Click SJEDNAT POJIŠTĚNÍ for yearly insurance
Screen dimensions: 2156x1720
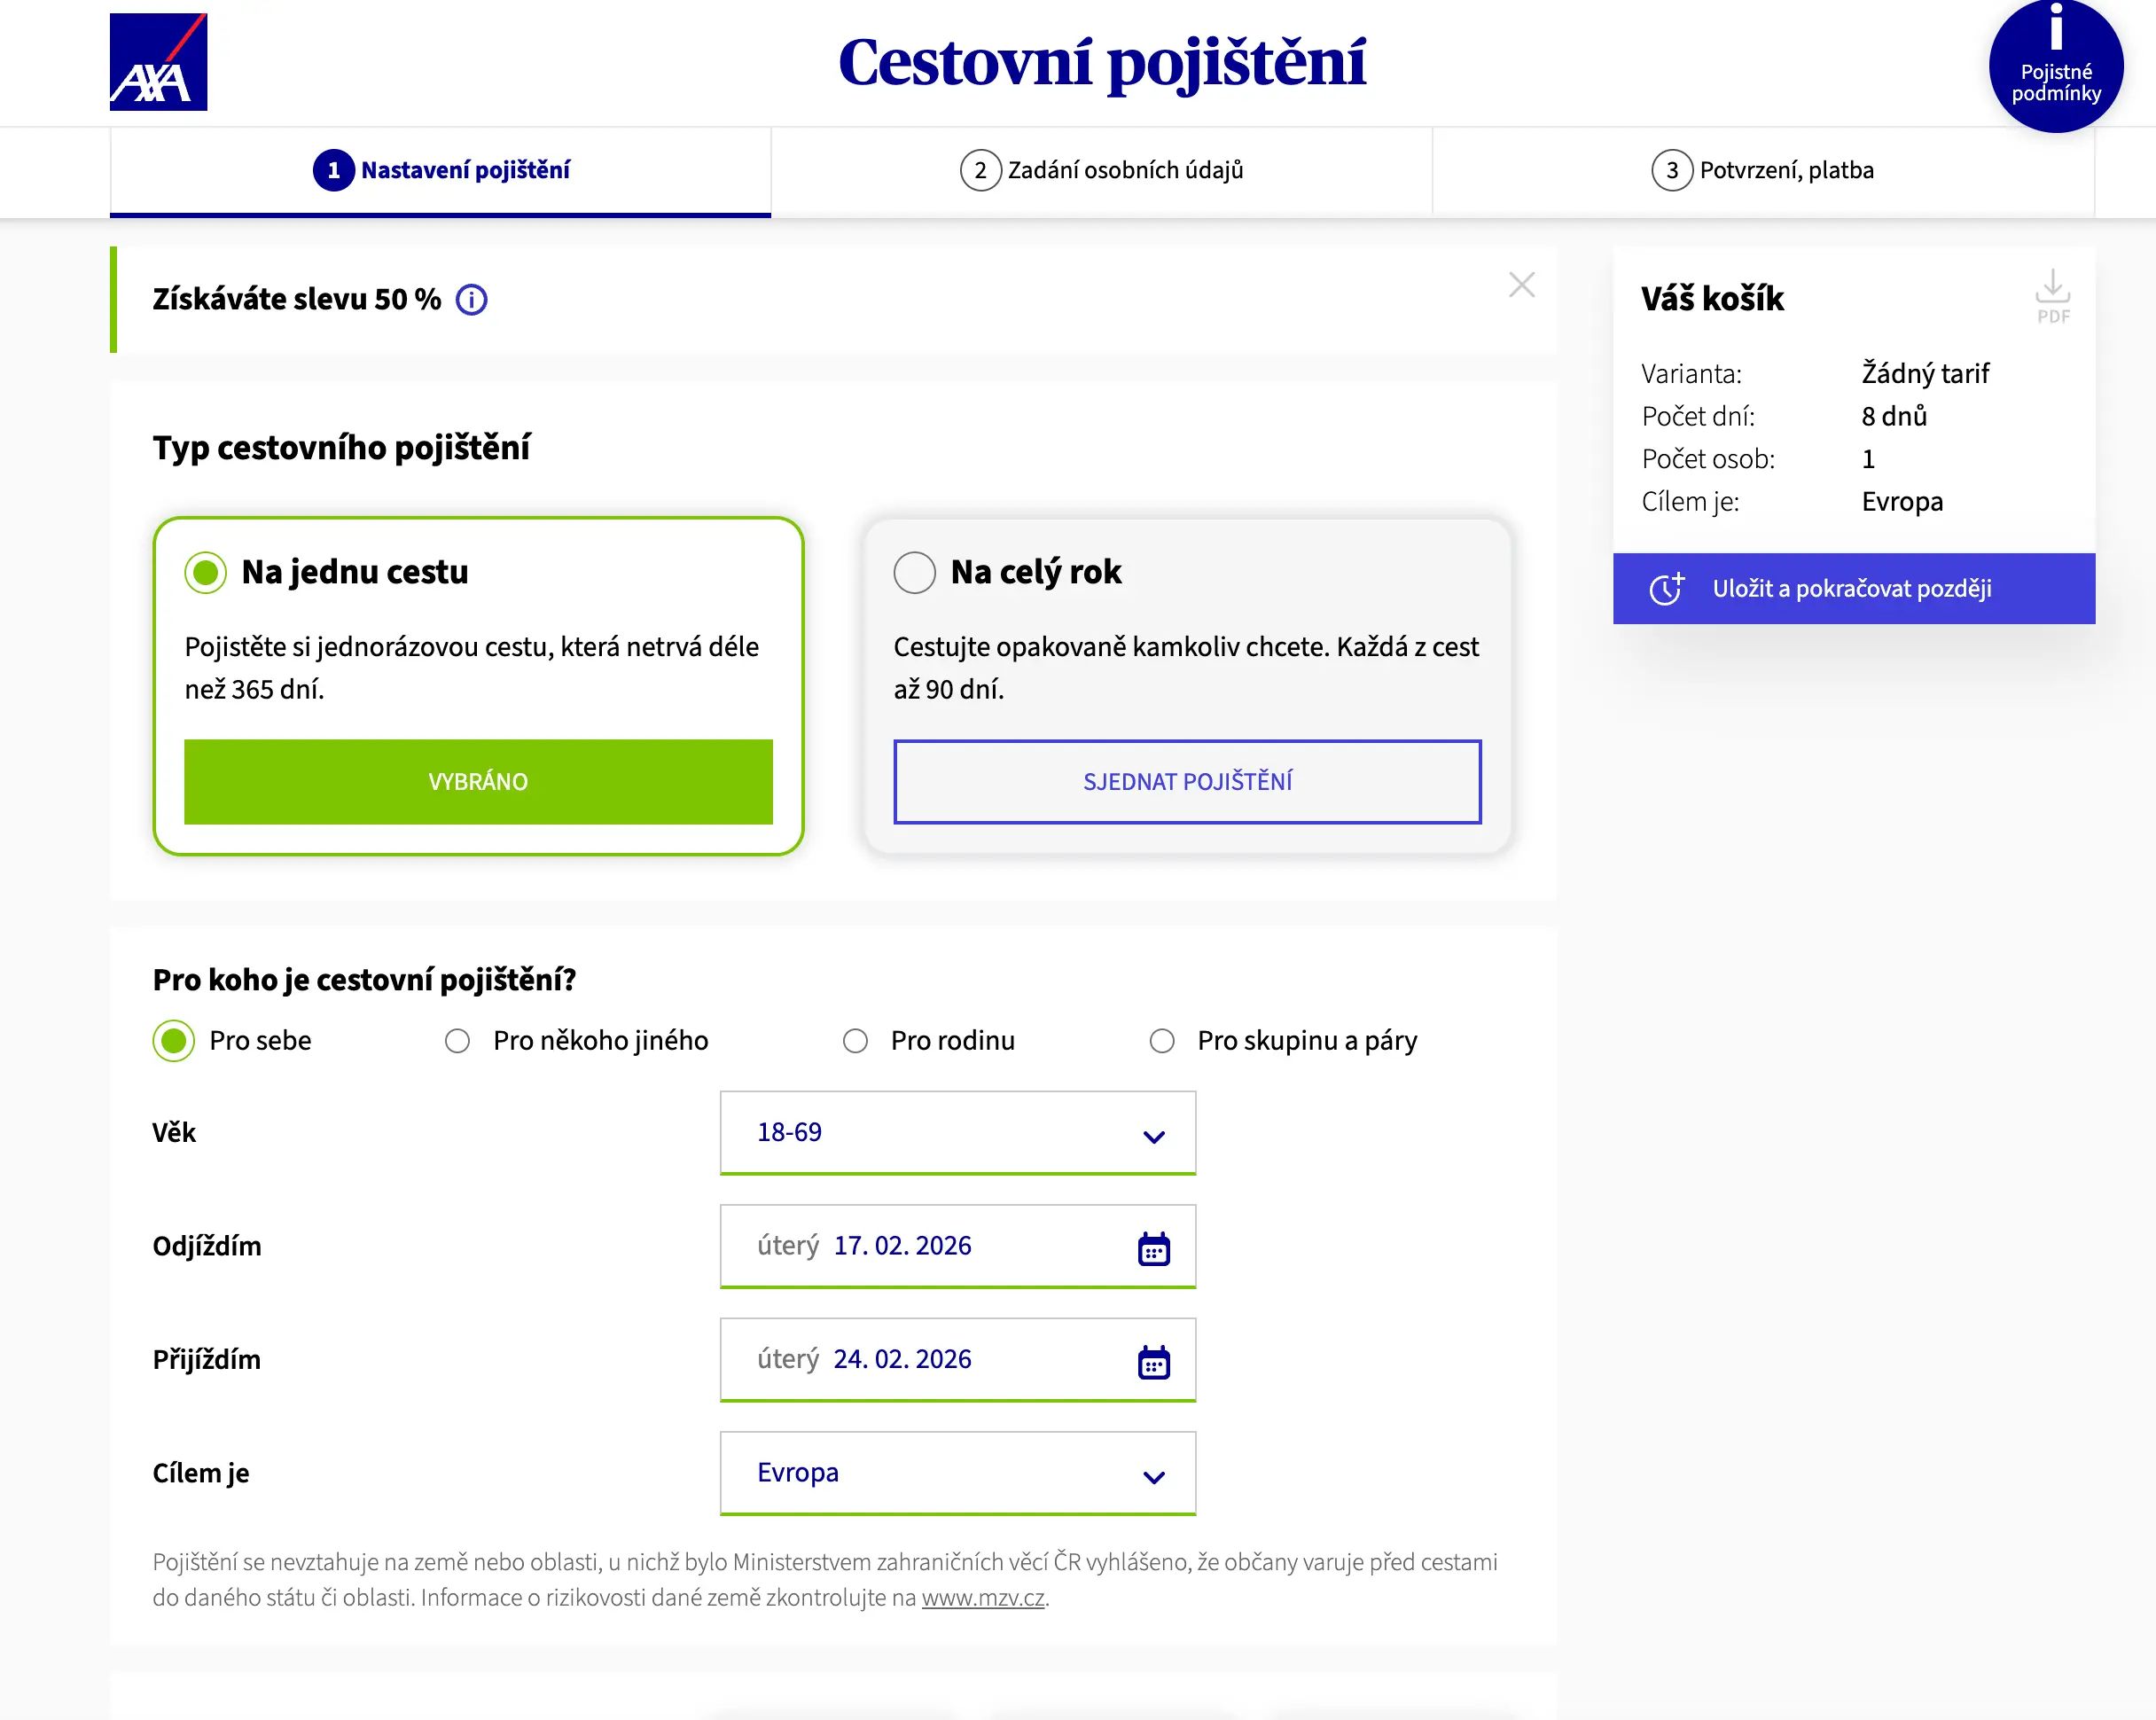[1187, 781]
